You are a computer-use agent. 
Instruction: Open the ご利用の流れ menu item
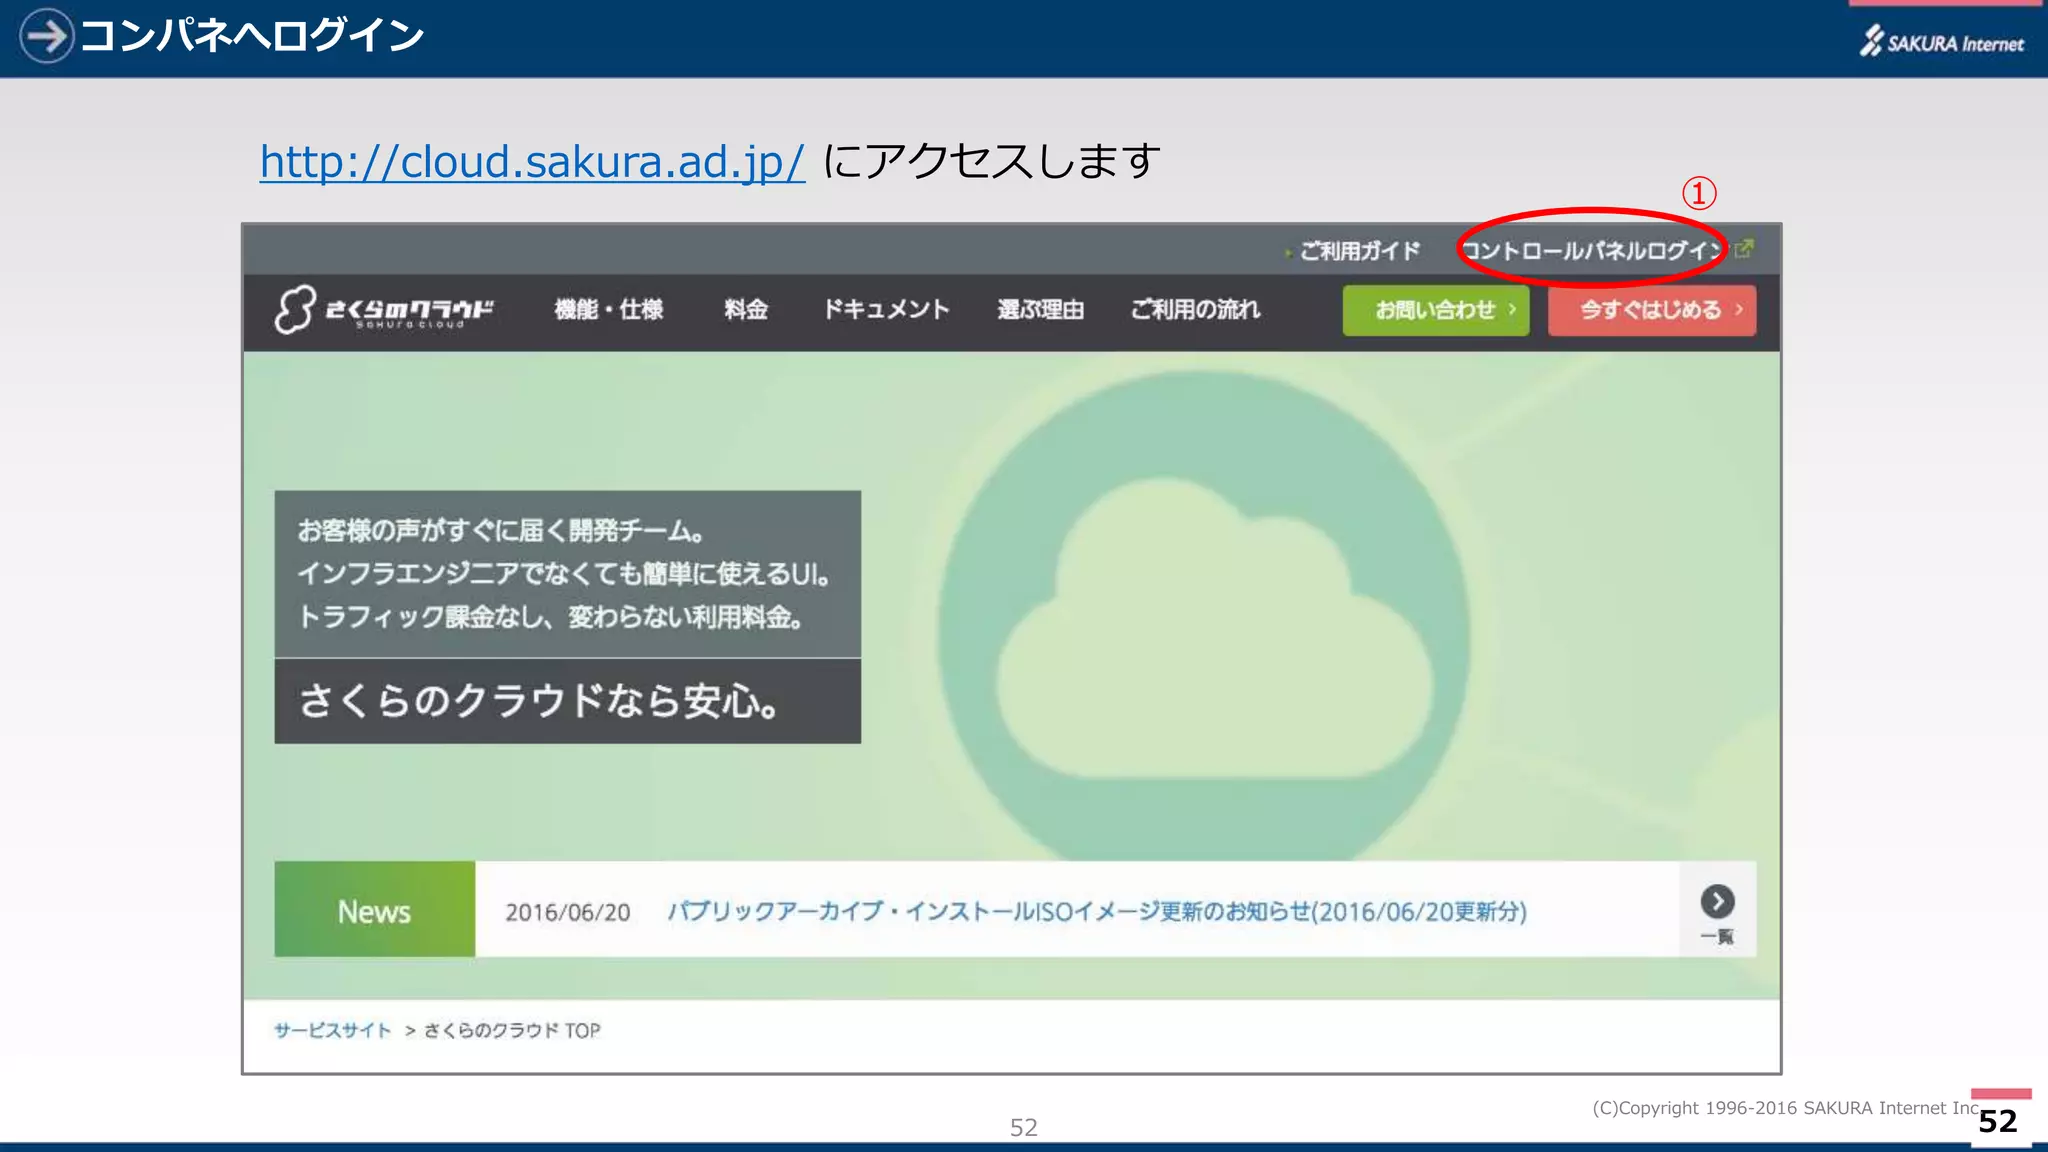1196,310
